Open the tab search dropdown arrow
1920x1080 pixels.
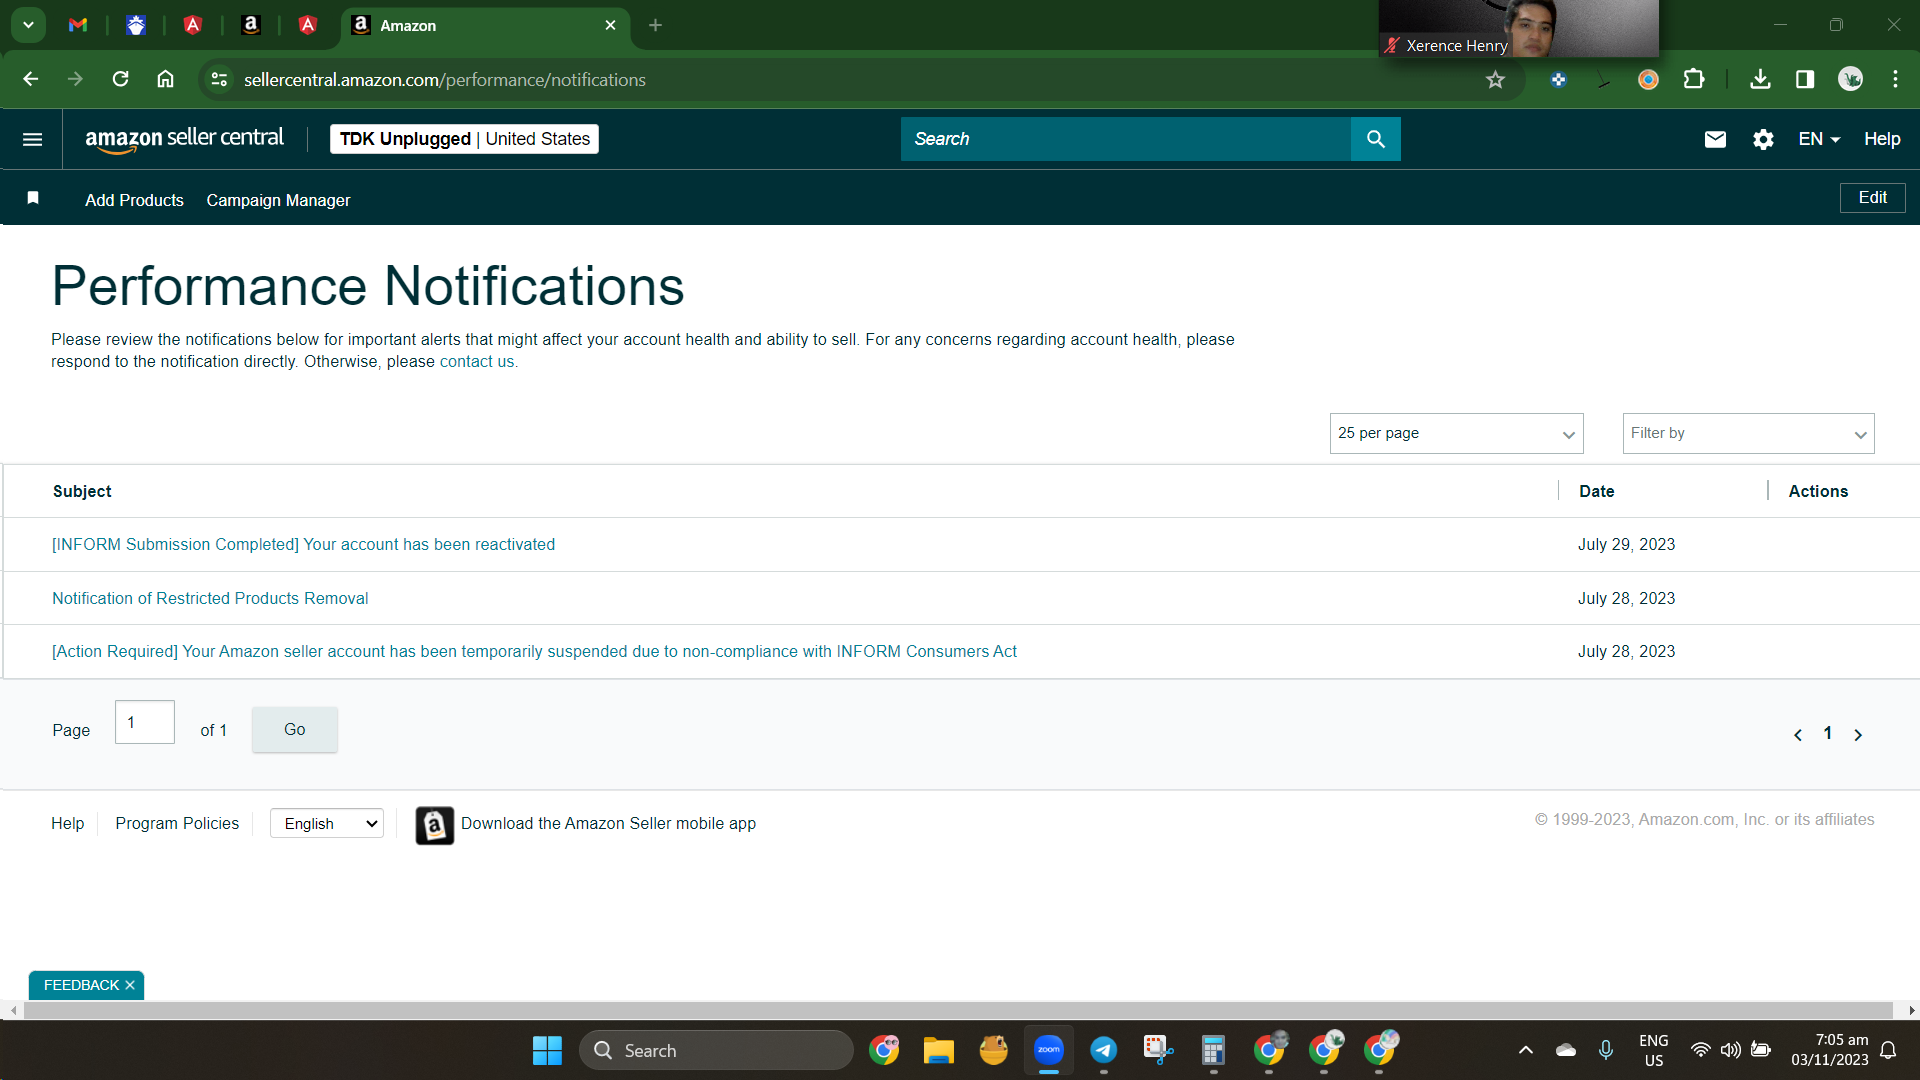click(28, 25)
